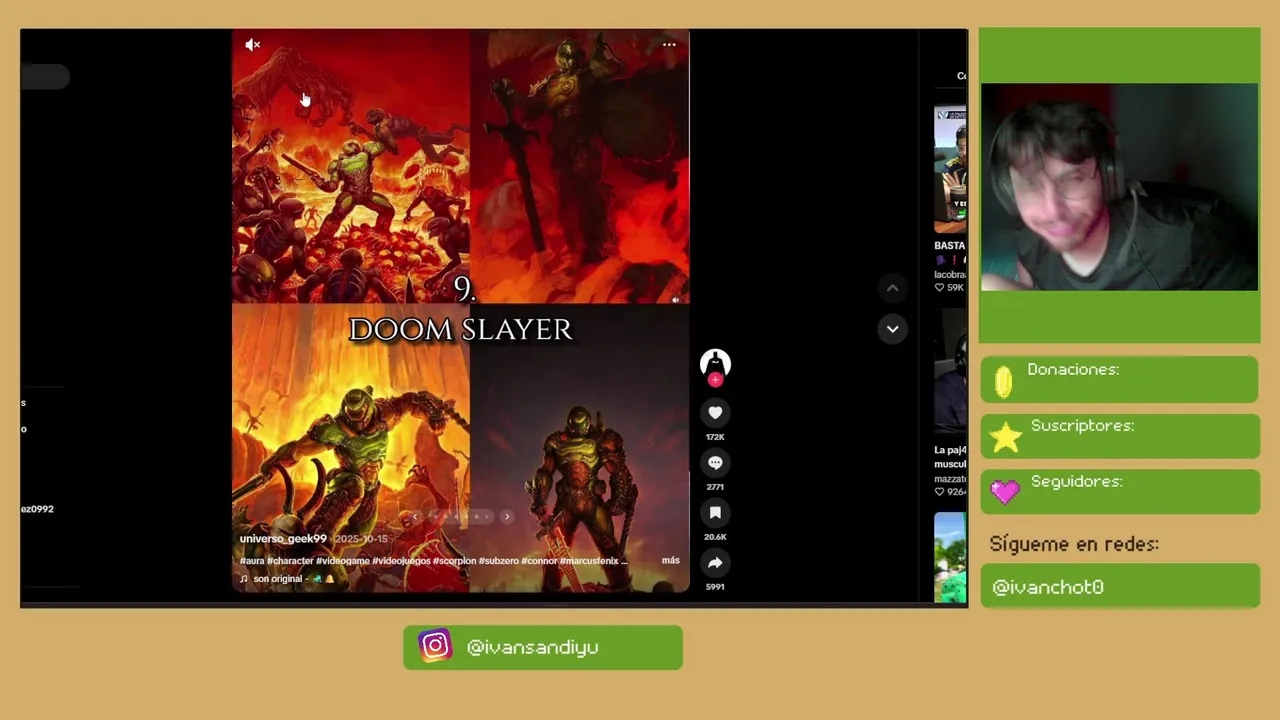1280x720 pixels.
Task: Open the creator's profile avatar
Action: coord(715,363)
